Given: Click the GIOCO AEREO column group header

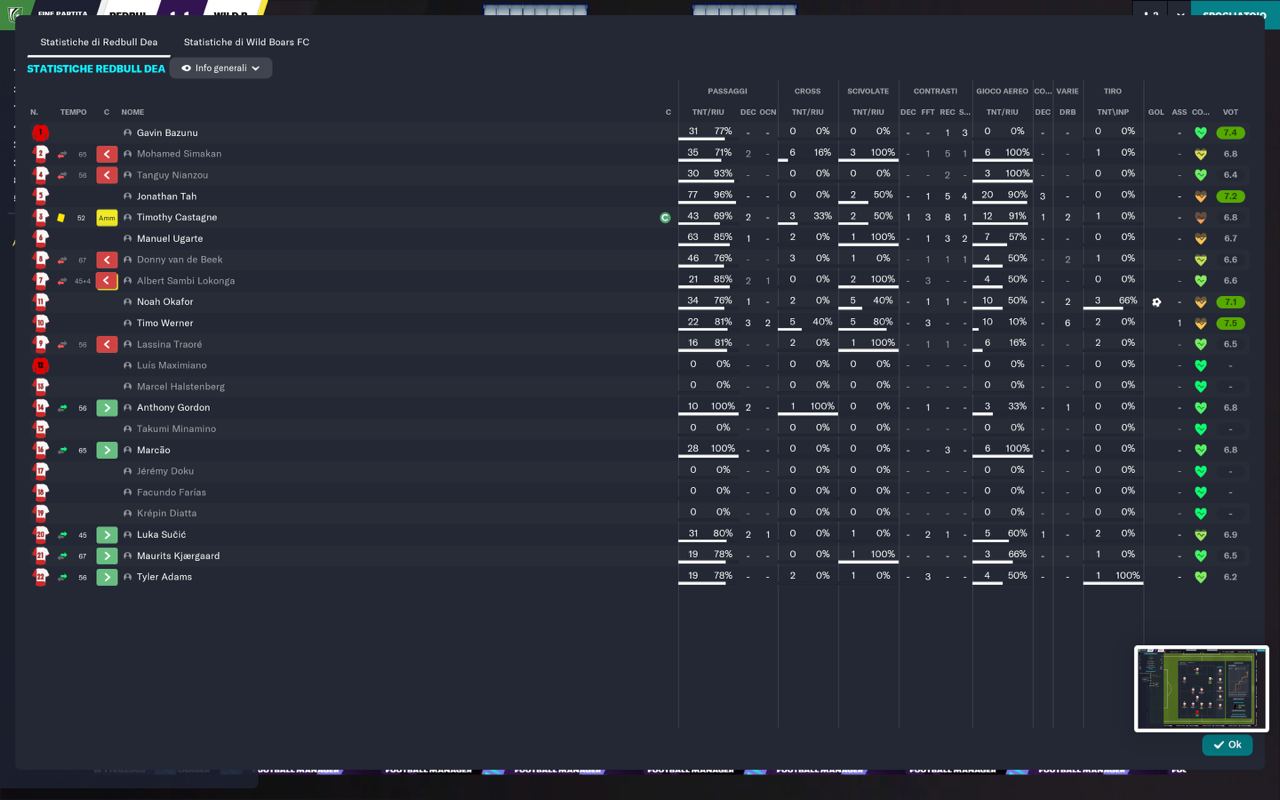Looking at the screenshot, I should (1002, 91).
